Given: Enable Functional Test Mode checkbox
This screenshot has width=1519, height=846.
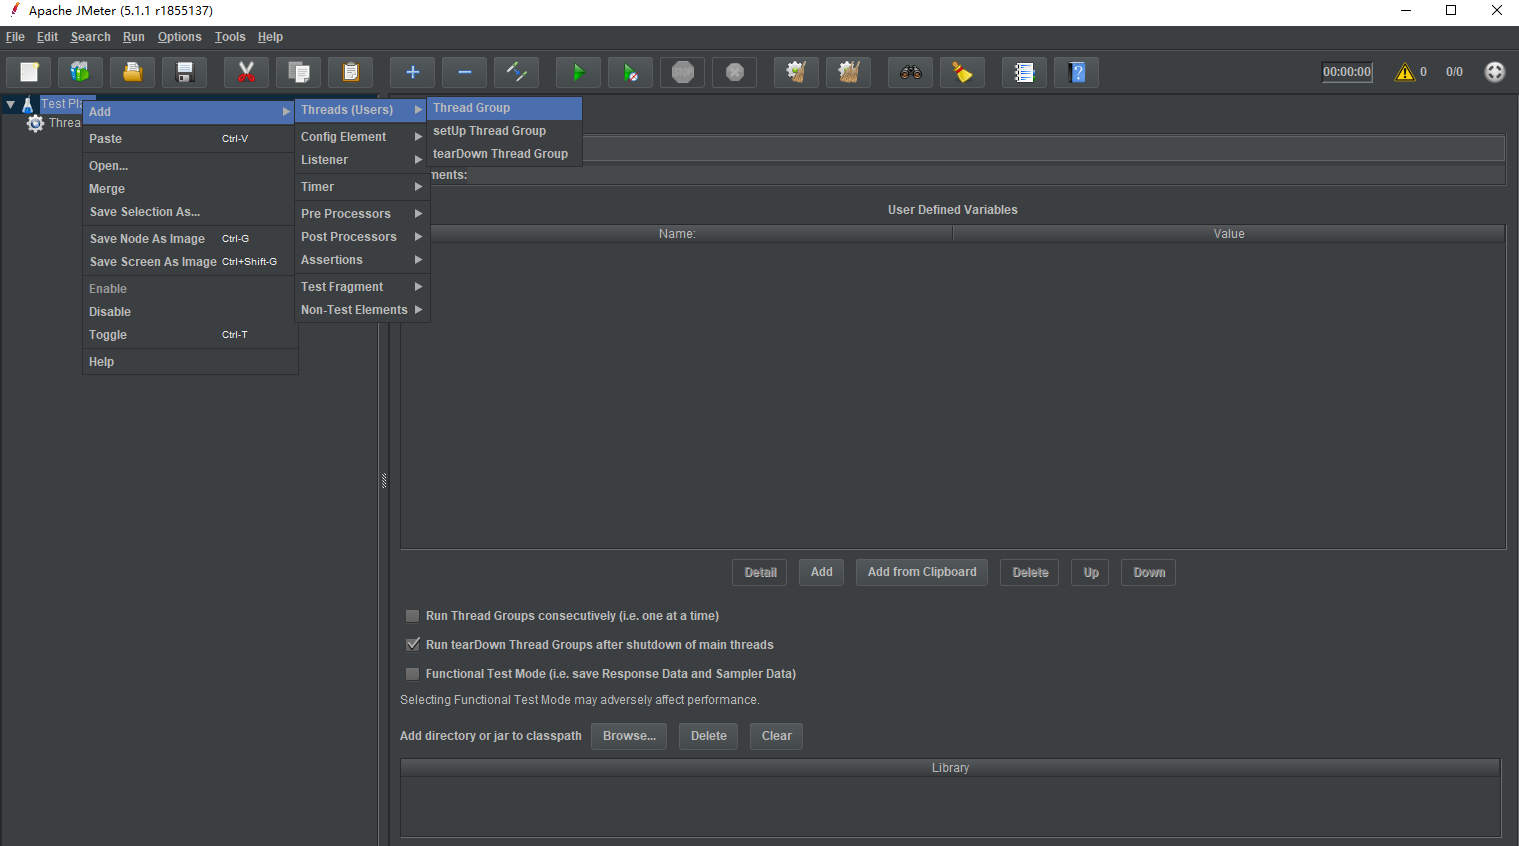Looking at the screenshot, I should click(412, 674).
